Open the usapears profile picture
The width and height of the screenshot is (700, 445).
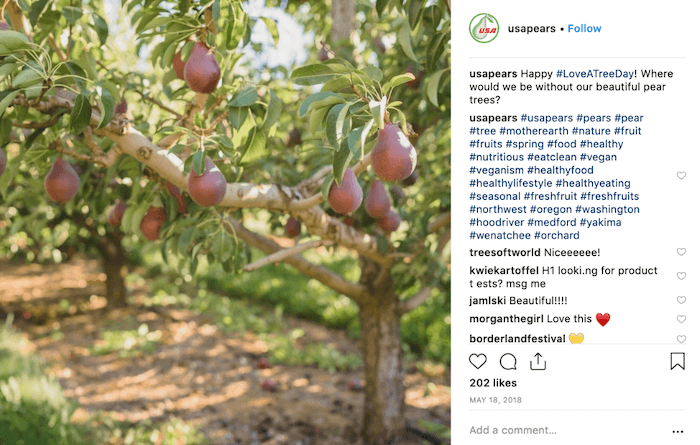[484, 28]
